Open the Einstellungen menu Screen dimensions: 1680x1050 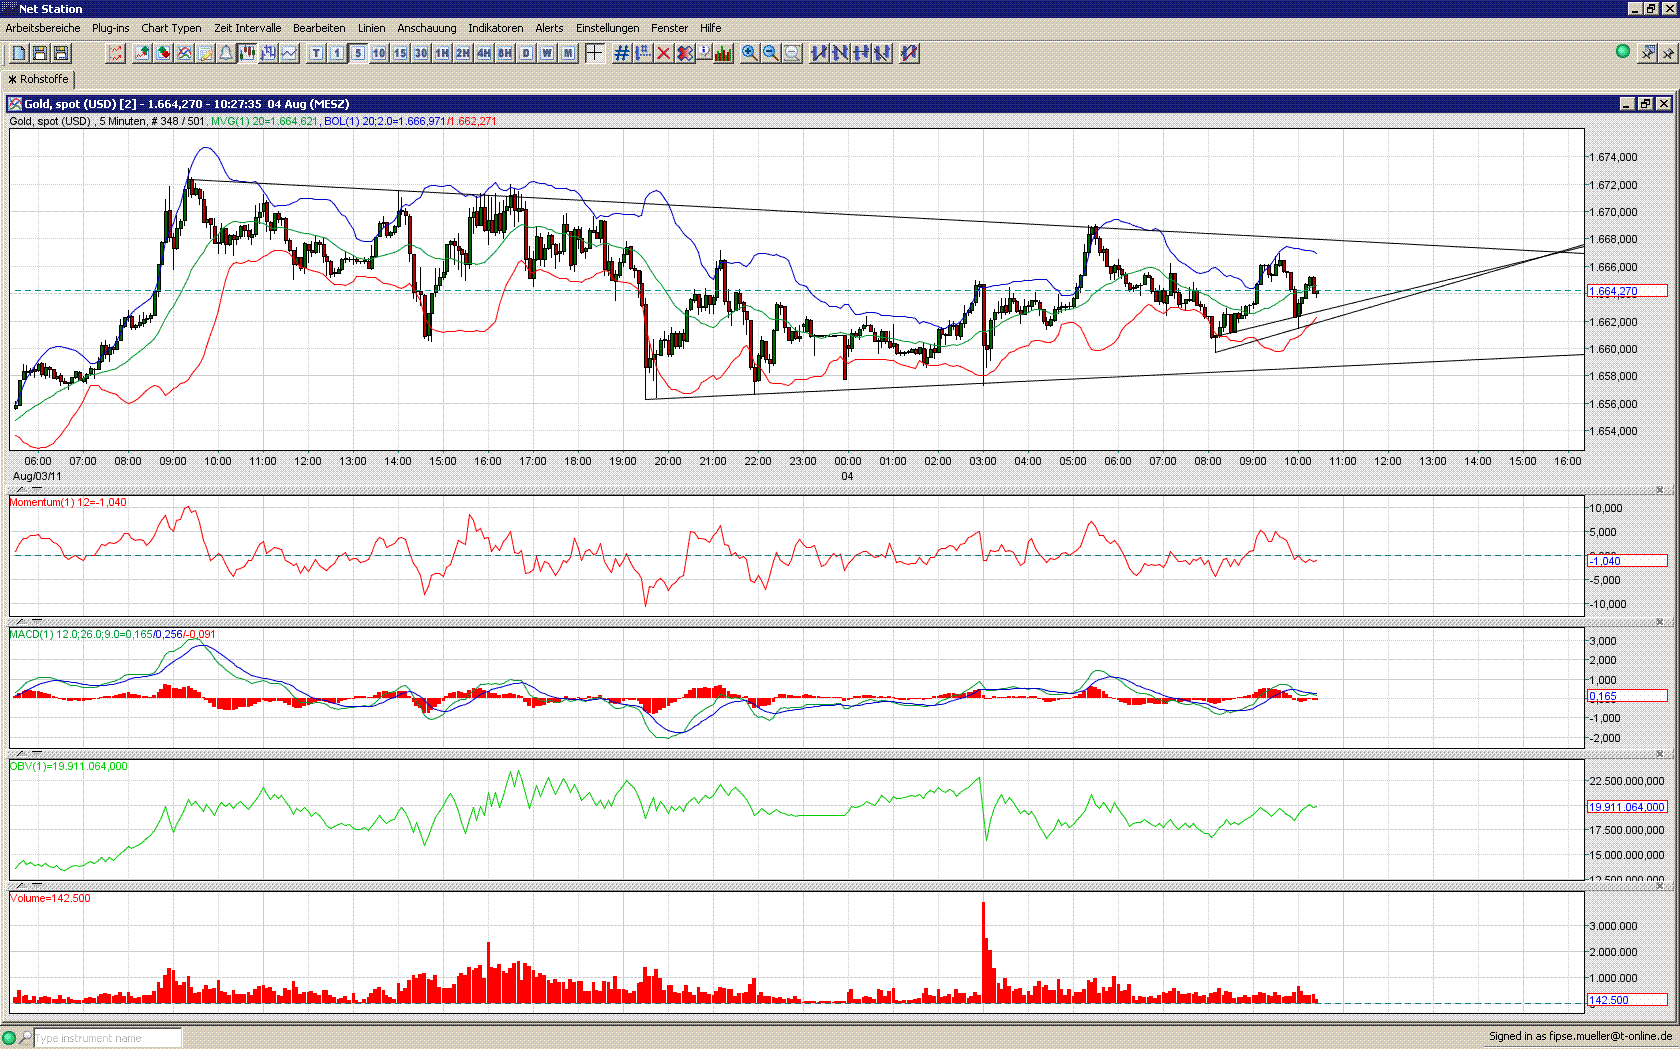tap(608, 28)
